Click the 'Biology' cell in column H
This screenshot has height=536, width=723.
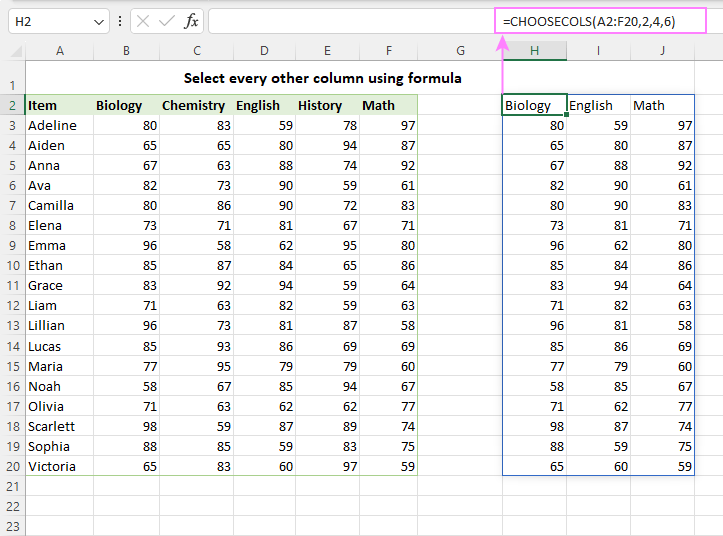tap(534, 105)
